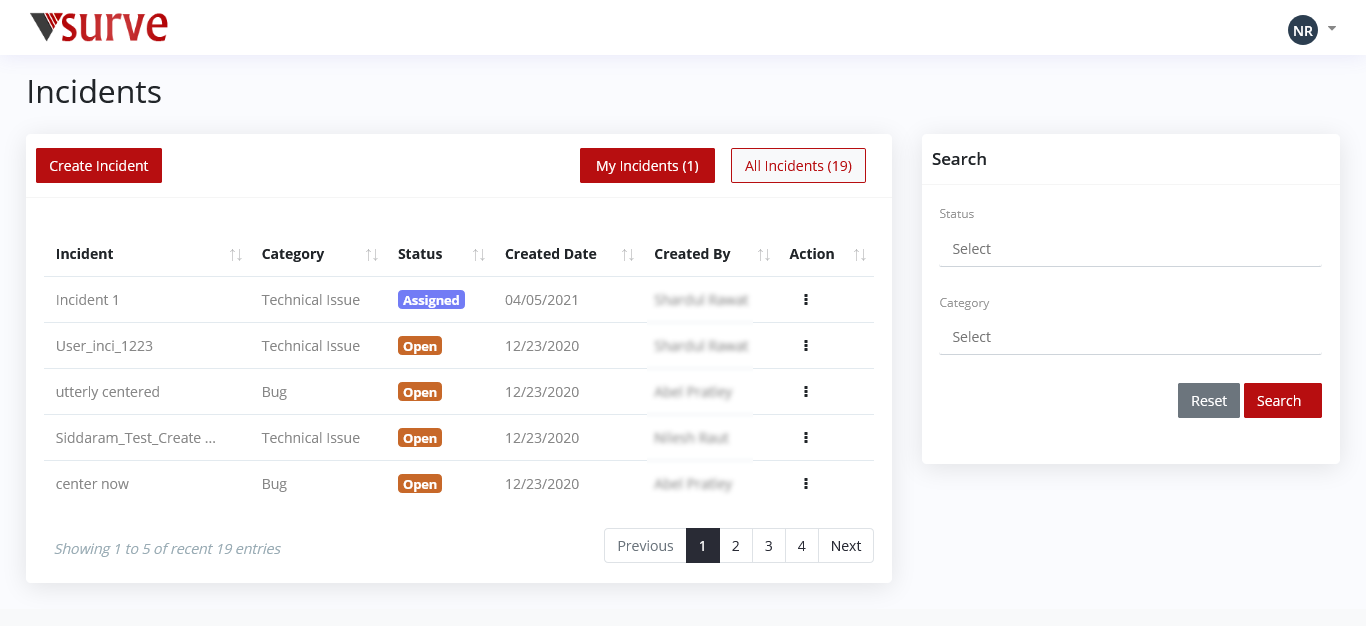Viewport: 1366px width, 626px height.
Task: Click the 'center now' incident name
Action: [x=92, y=484]
